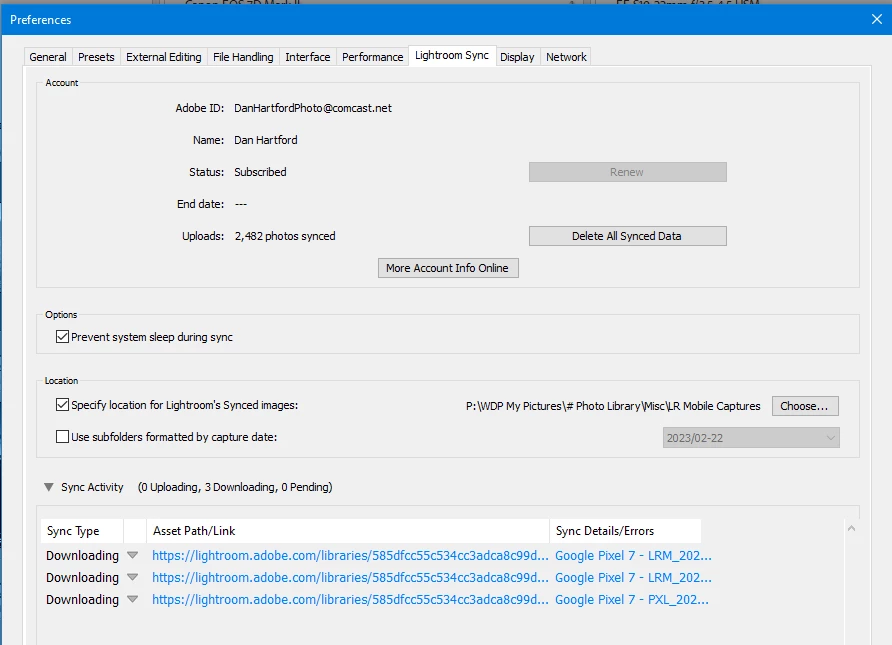The image size is (892, 645).
Task: Click the Sync Type column header
Action: [x=82, y=531]
